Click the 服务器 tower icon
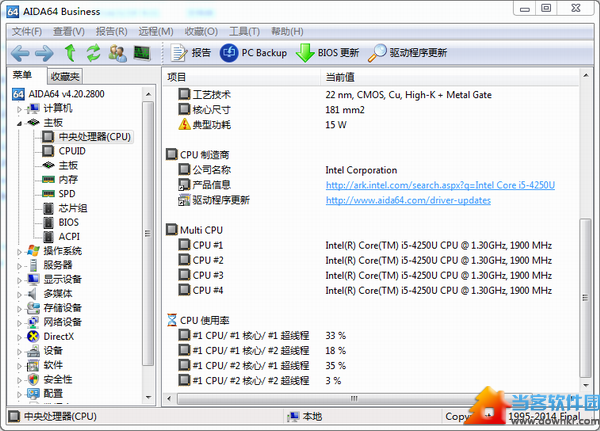Screen dimensions: 600x431 (34, 265)
